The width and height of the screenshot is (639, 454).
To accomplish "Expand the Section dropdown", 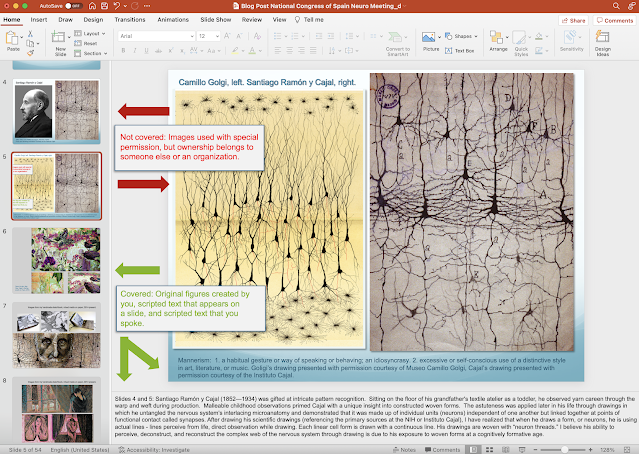I will click(x=91, y=53).
